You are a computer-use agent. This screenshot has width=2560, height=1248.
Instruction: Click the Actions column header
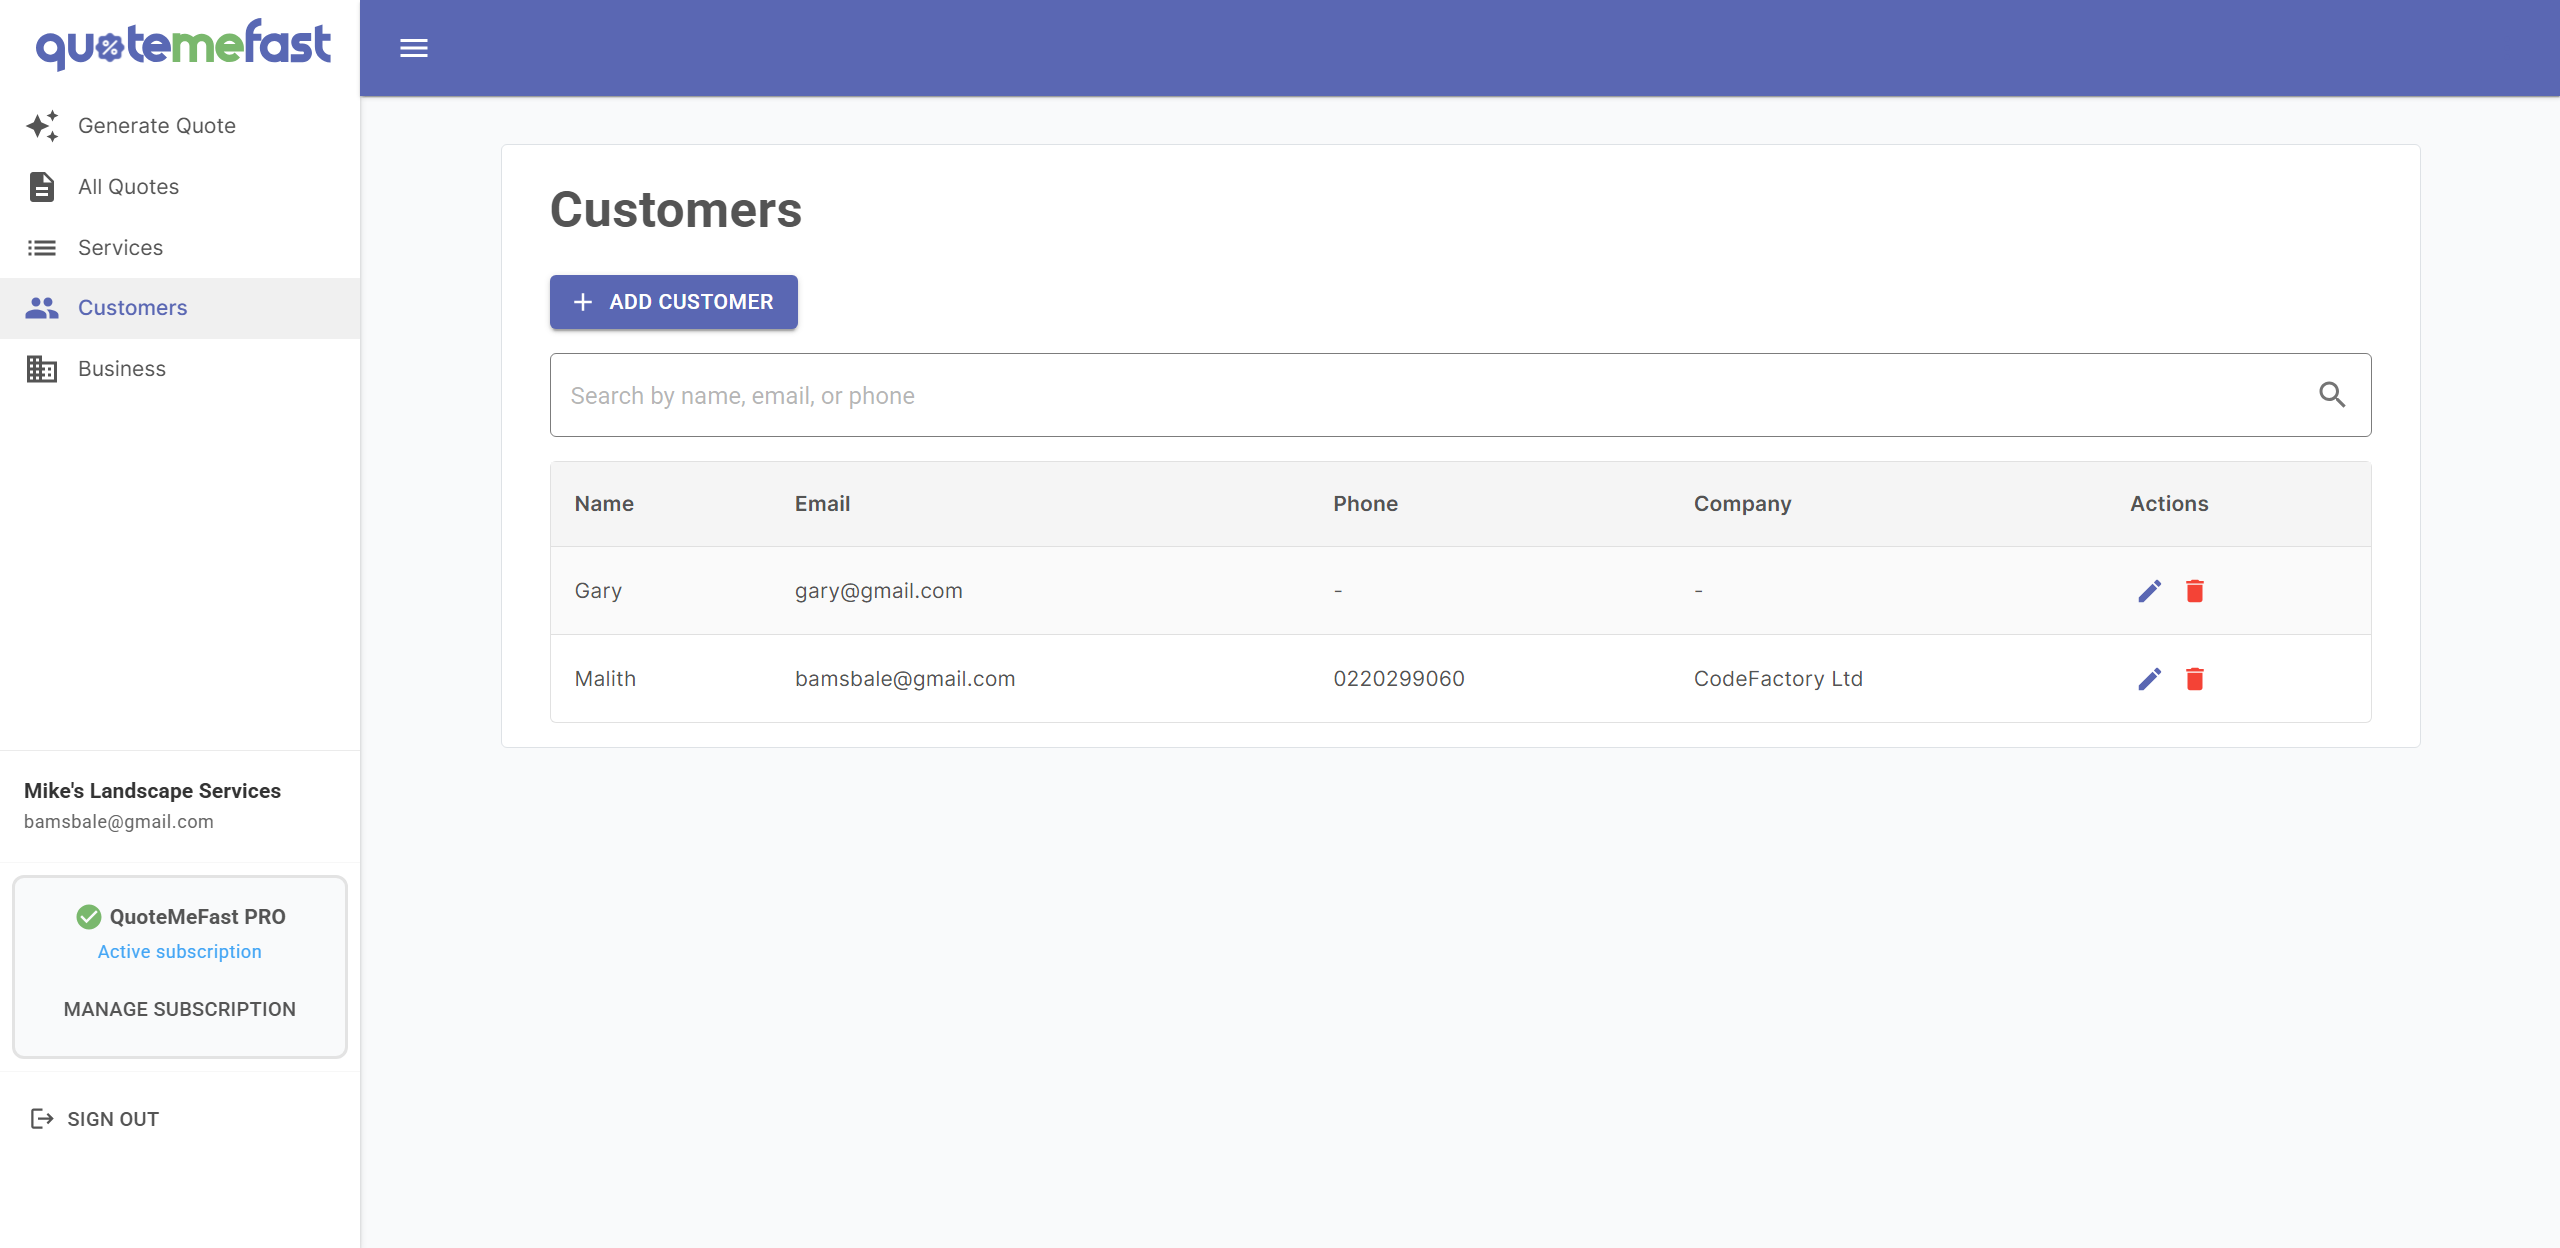click(x=2169, y=504)
